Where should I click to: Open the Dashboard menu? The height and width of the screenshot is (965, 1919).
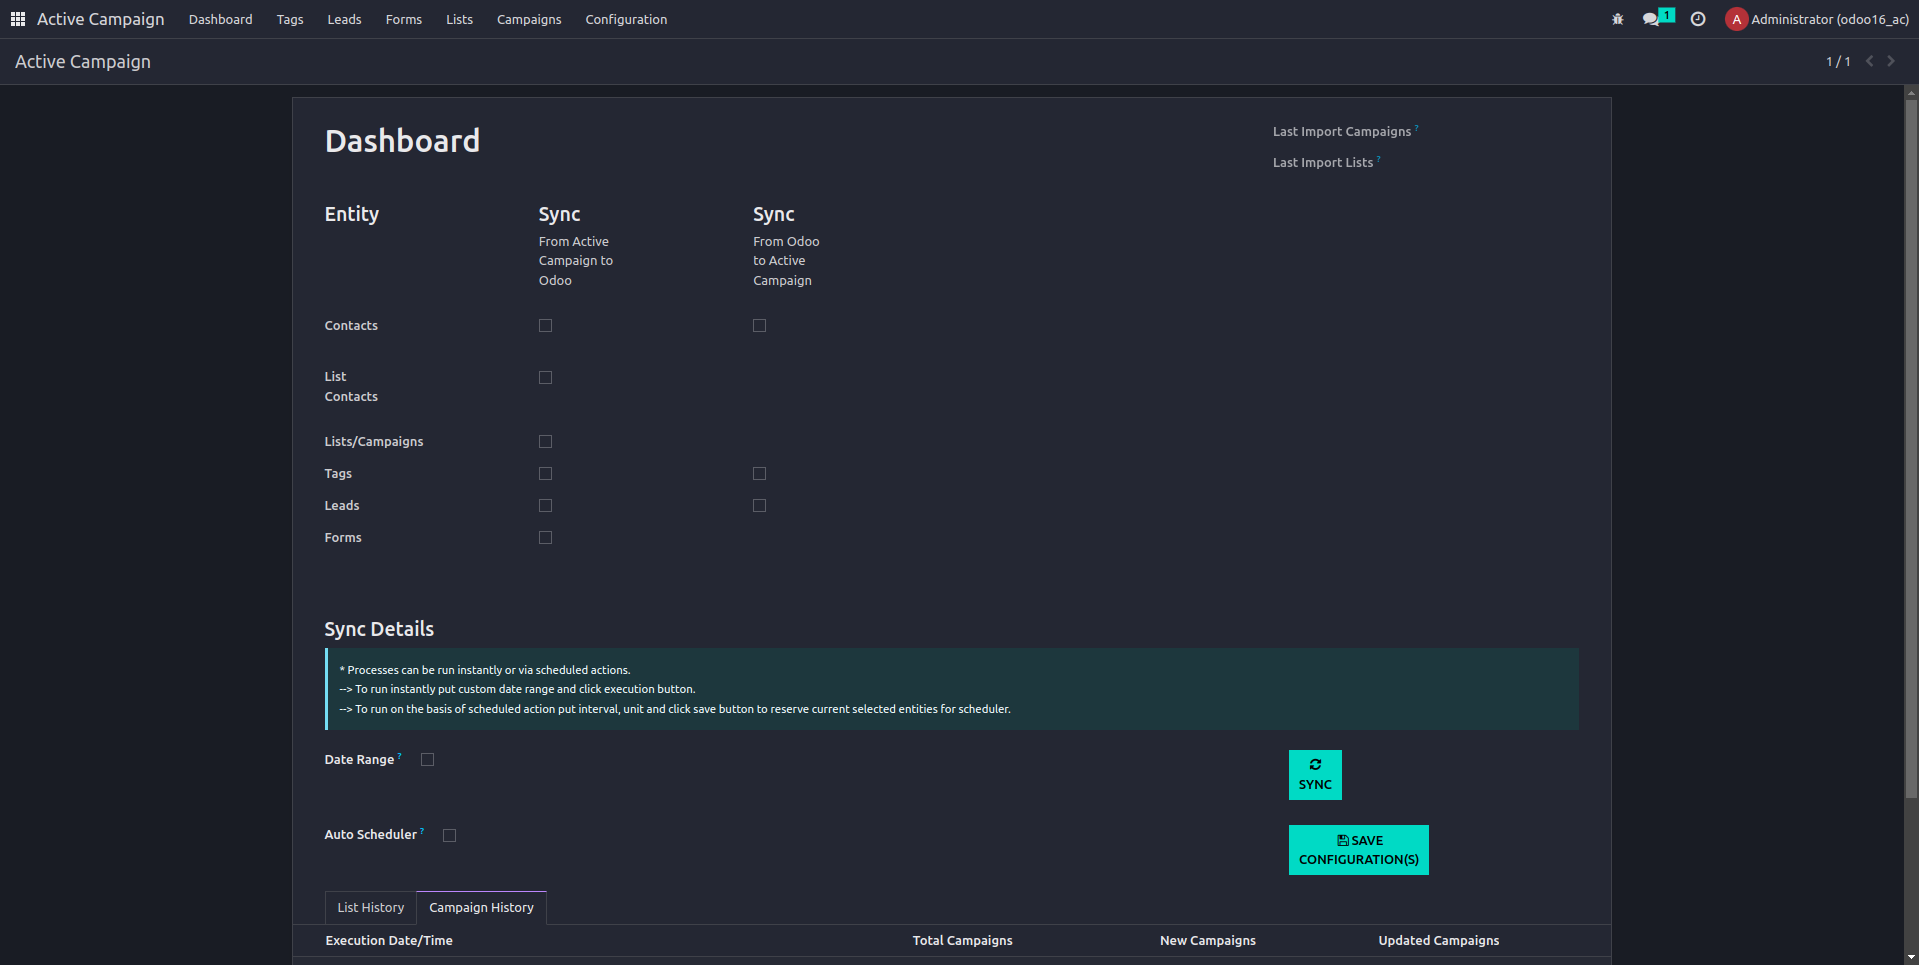[220, 19]
